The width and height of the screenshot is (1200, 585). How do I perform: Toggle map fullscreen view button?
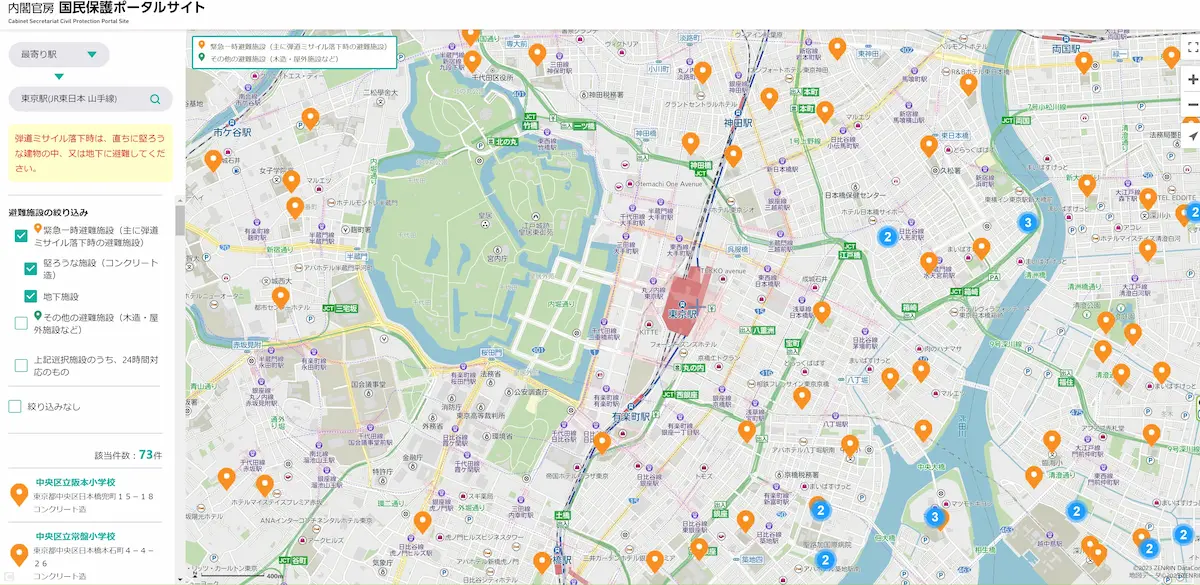[x=1192, y=46]
